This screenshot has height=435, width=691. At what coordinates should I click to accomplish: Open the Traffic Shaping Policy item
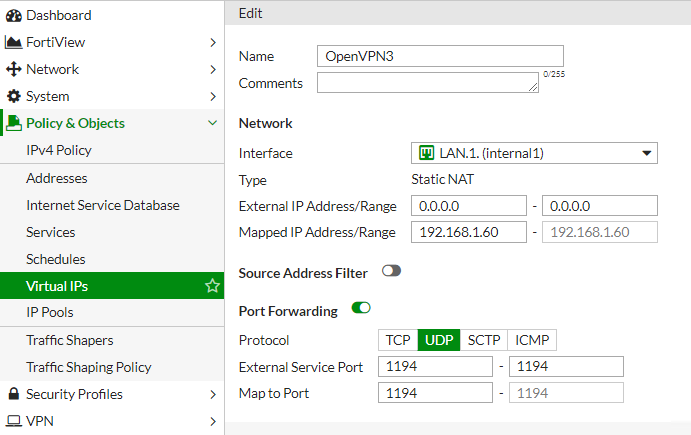89,367
